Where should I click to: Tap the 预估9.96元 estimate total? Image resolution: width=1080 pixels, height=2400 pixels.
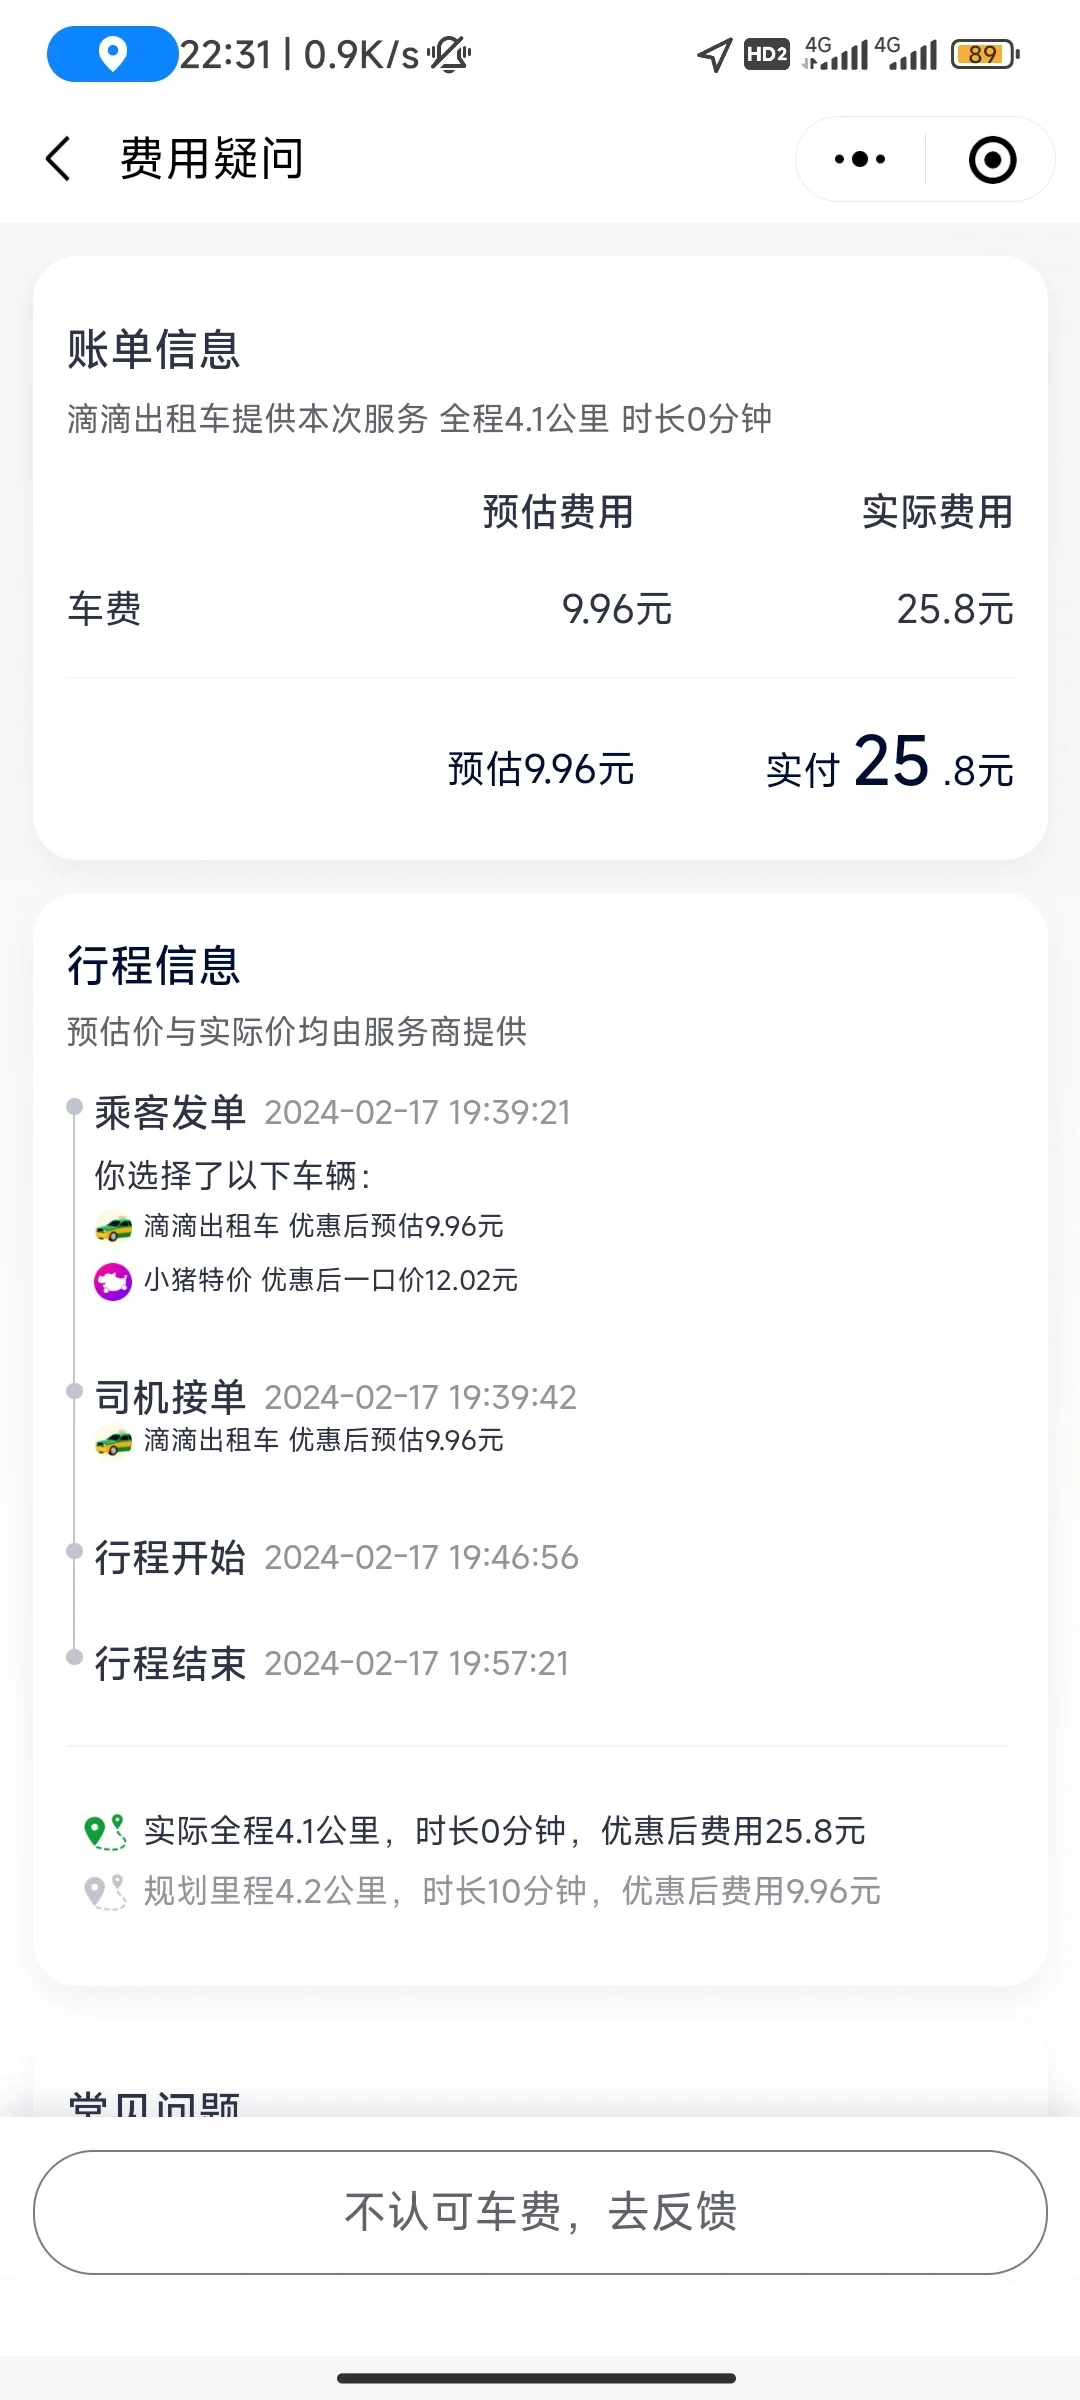click(x=541, y=769)
